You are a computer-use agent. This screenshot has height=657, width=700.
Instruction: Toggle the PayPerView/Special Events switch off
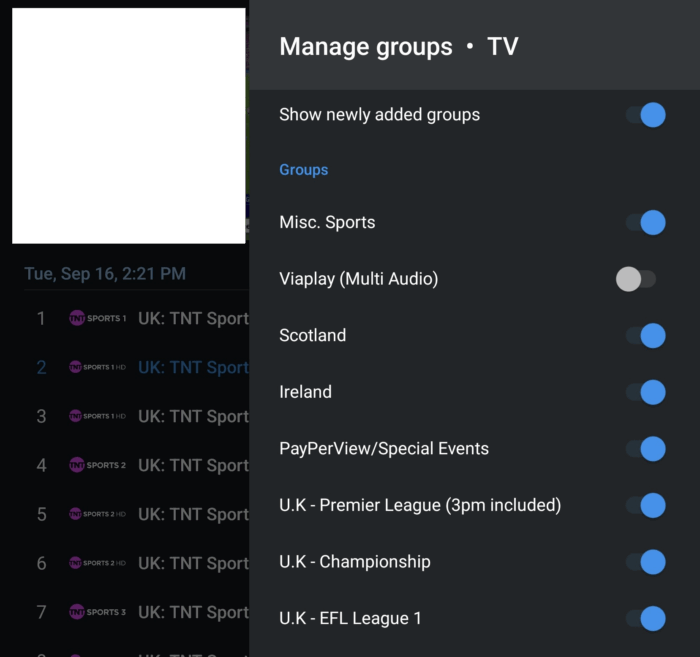(645, 449)
